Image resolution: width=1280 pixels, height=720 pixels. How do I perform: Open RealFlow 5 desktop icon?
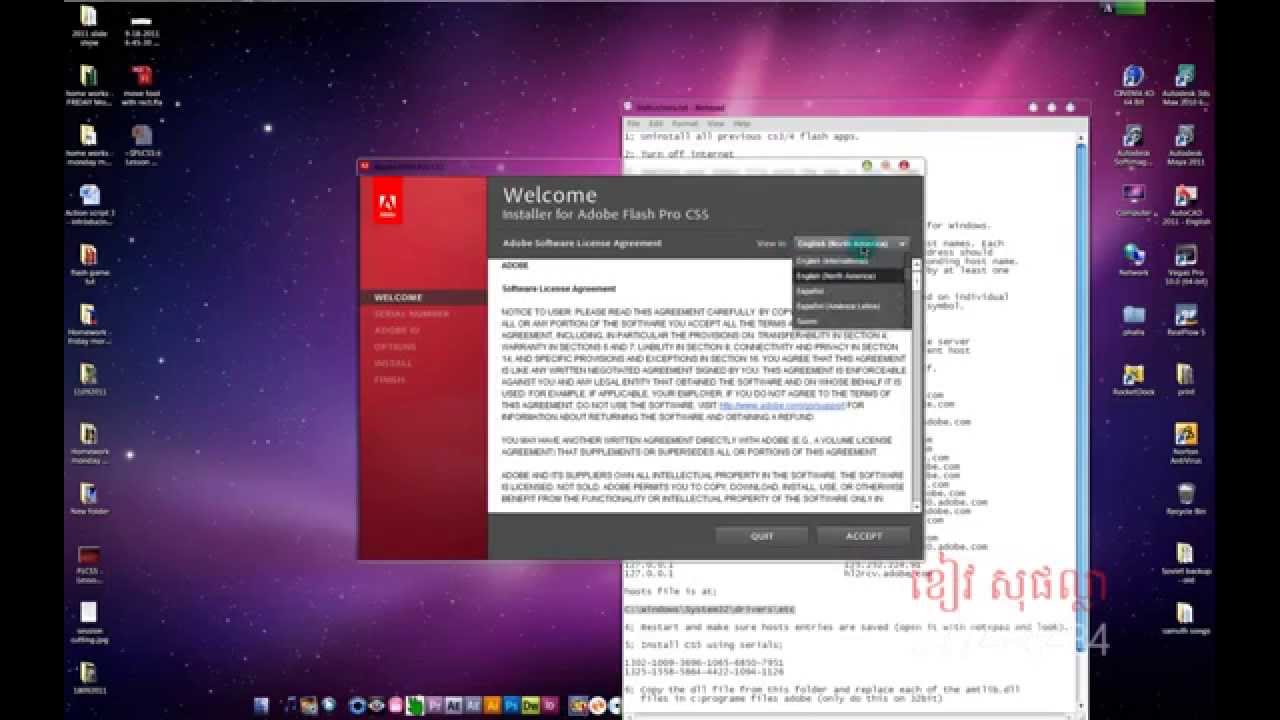coord(1185,320)
